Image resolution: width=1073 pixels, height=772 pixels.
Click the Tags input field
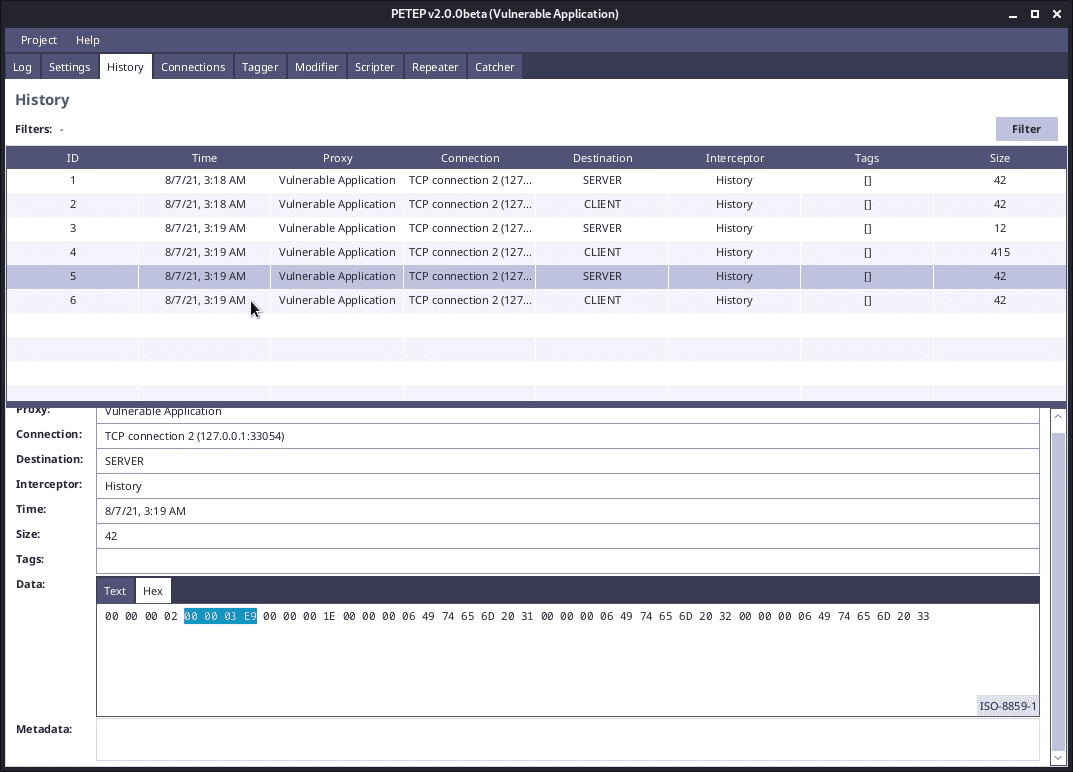567,561
